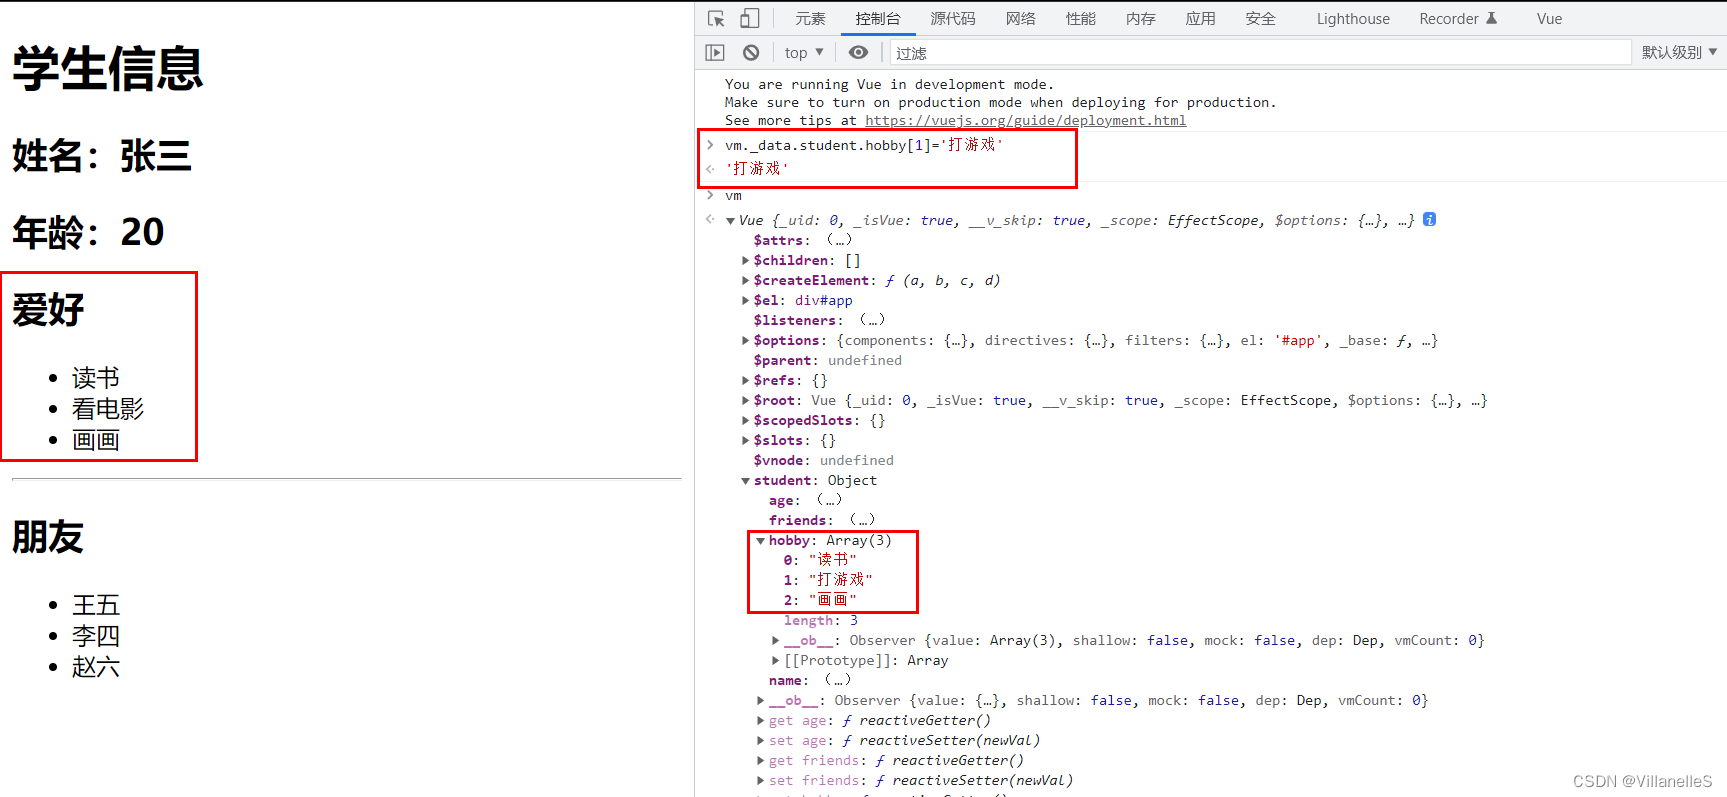Viewport: 1727px width, 797px height.
Task: Click the 年龄：20 heading
Action: click(88, 232)
